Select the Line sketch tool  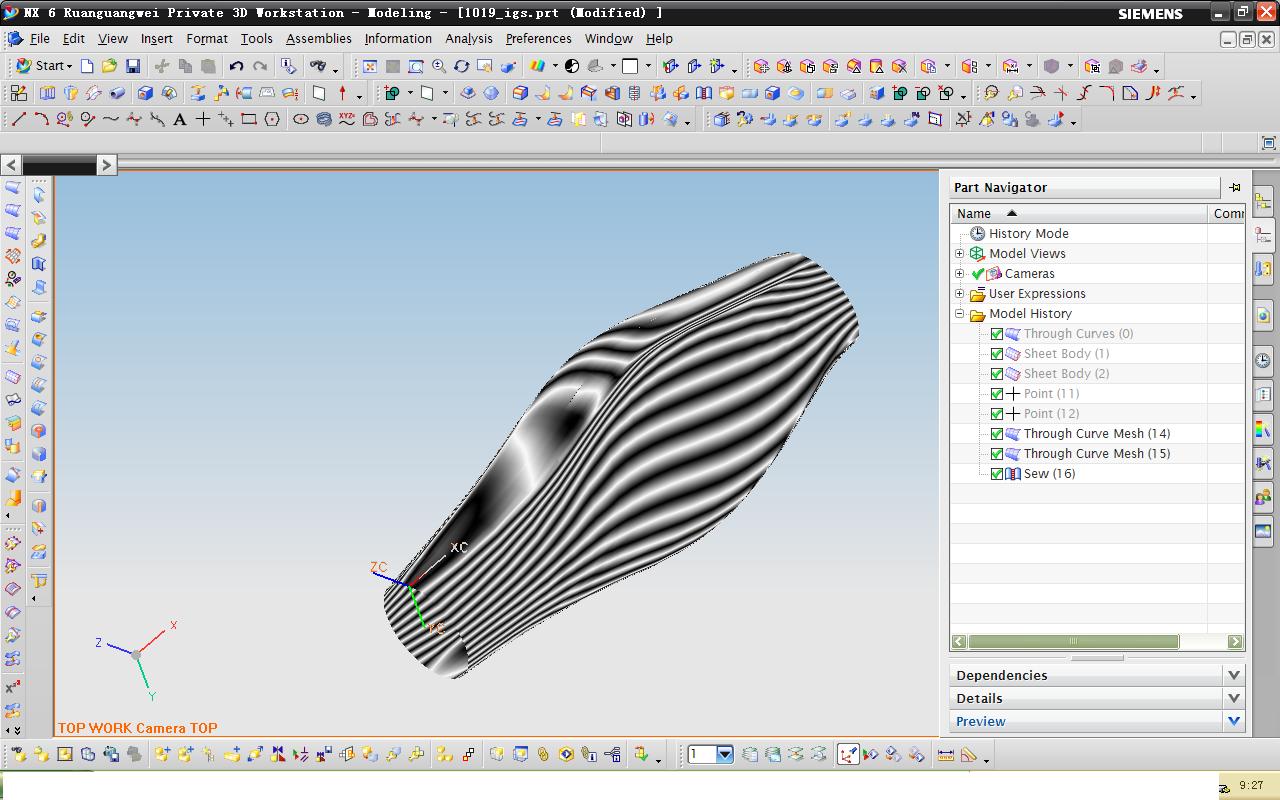point(18,119)
